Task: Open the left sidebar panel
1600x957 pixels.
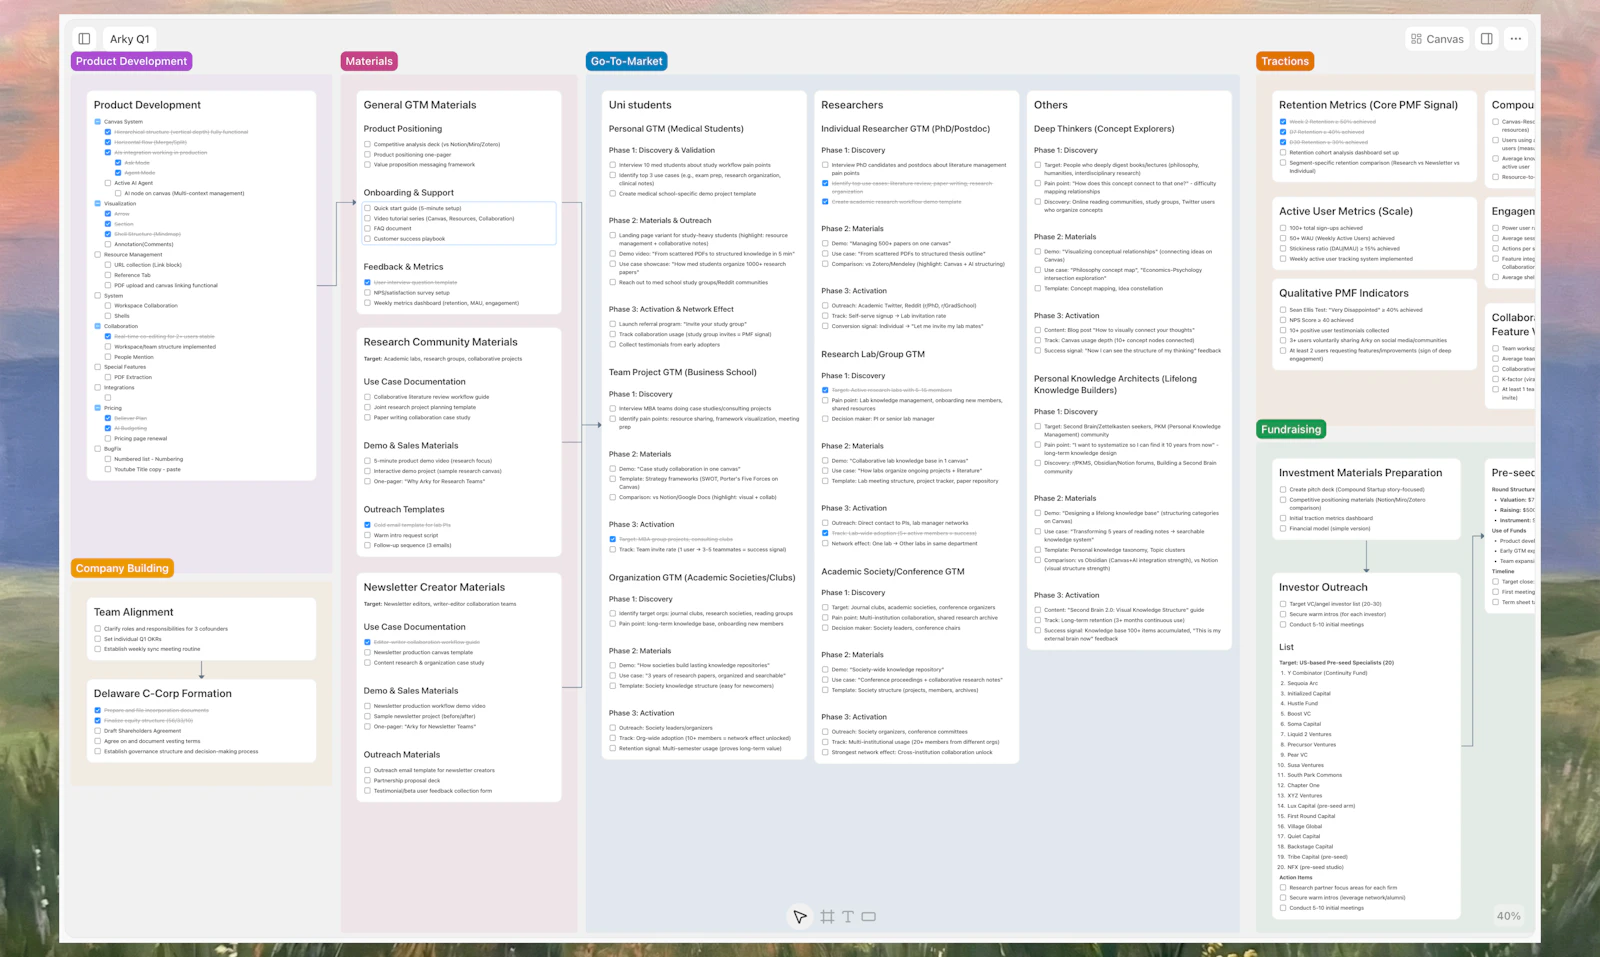Action: coord(84,38)
